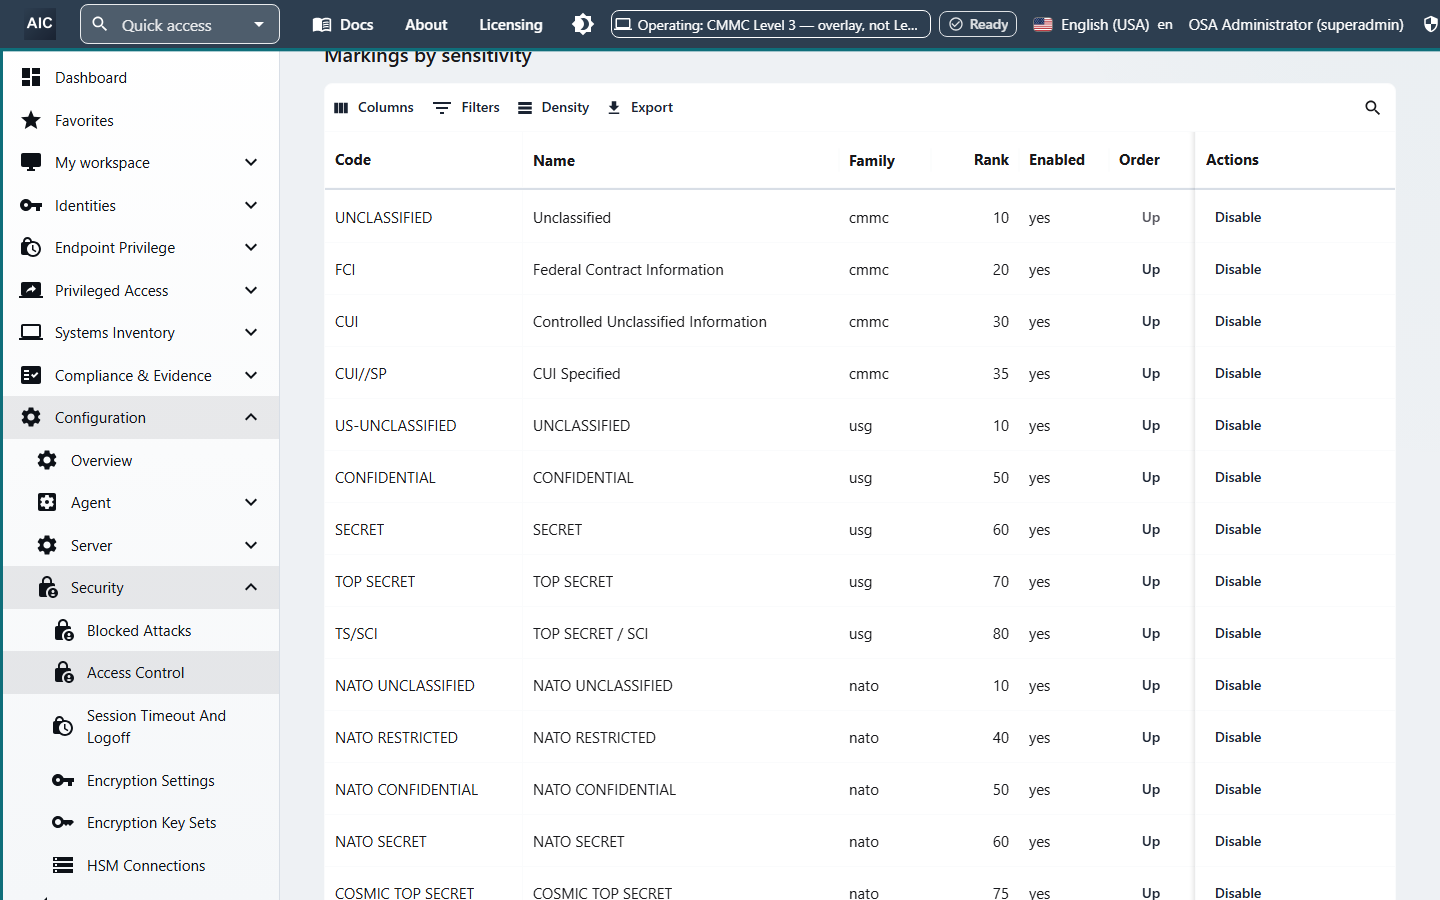This screenshot has height=900, width=1440.
Task: Click the Blocked Attacks lock icon
Action: pyautogui.click(x=63, y=630)
